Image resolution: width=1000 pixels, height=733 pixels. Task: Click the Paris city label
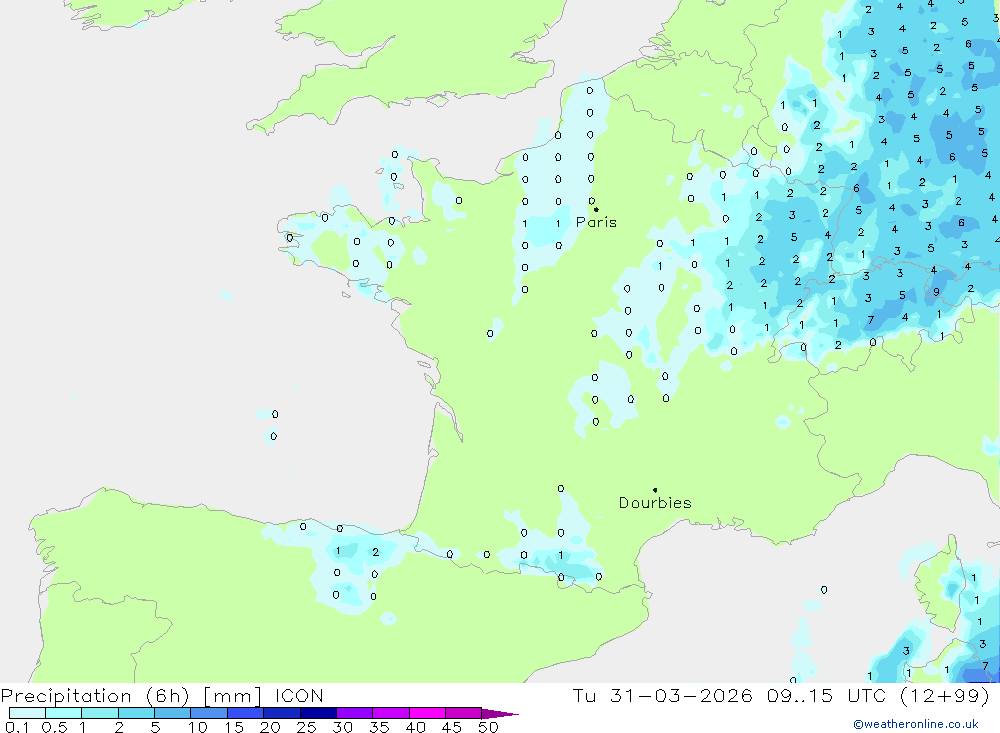(x=596, y=222)
